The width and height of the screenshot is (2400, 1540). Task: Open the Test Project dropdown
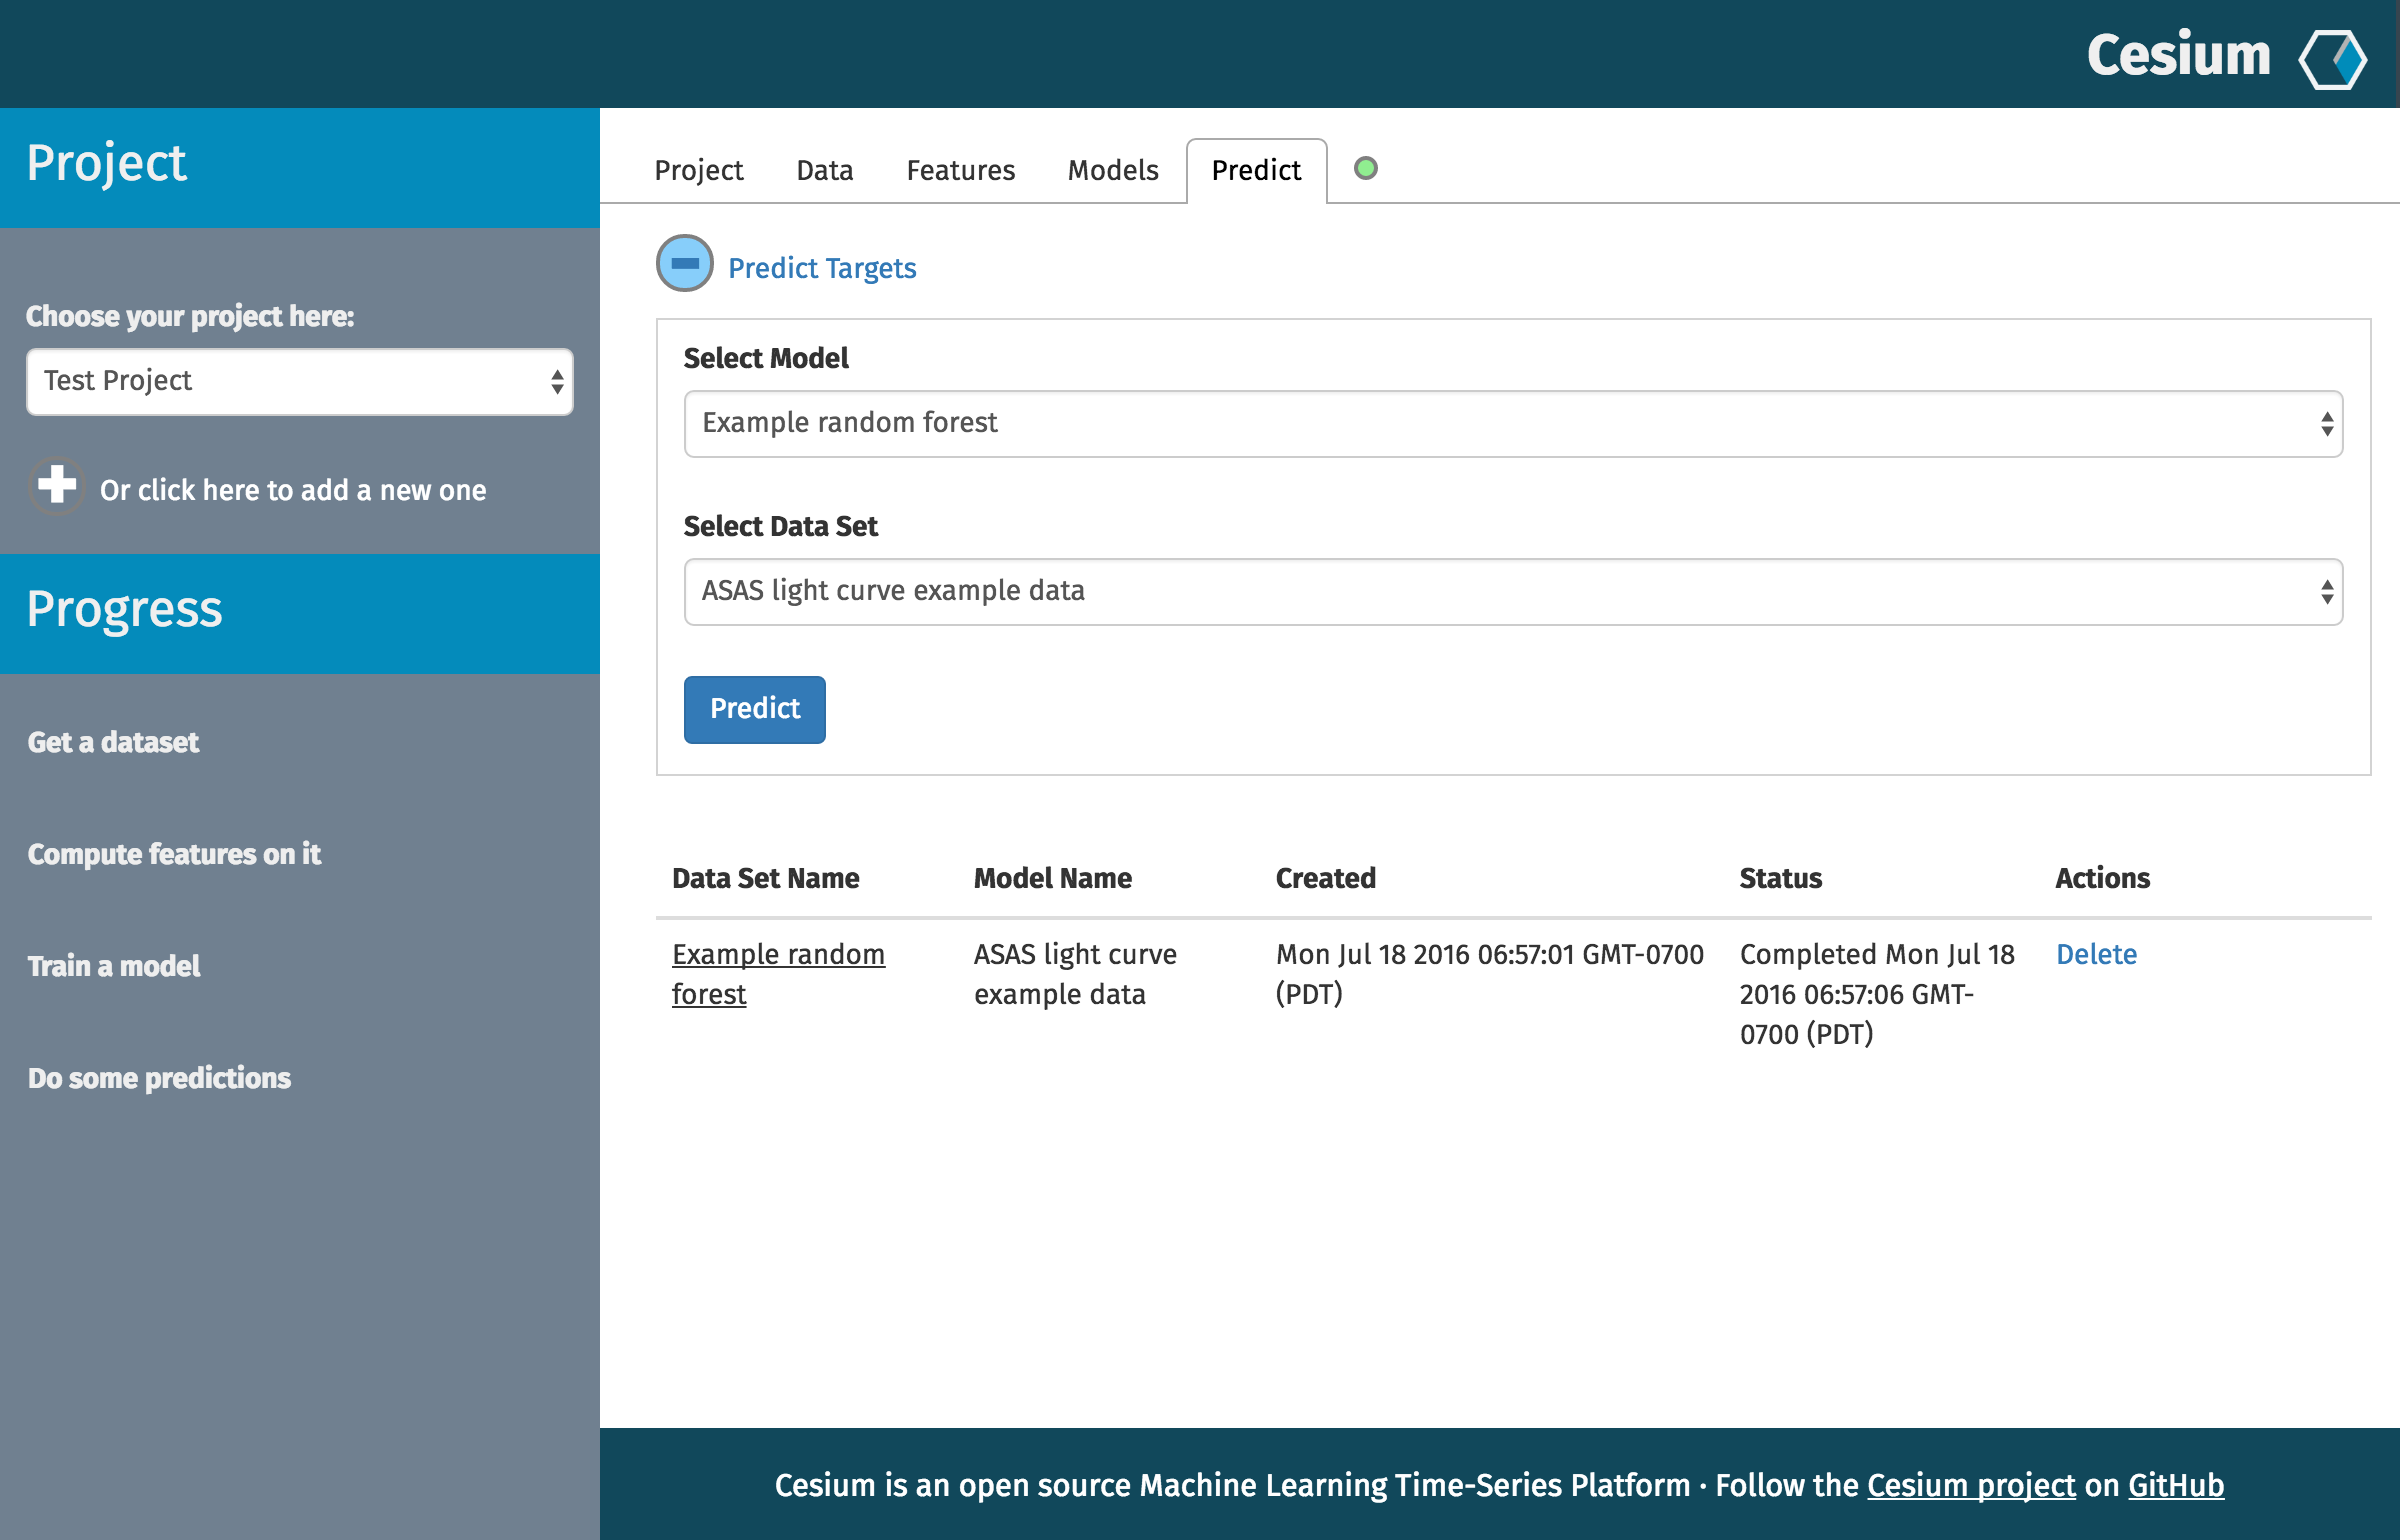(x=300, y=382)
